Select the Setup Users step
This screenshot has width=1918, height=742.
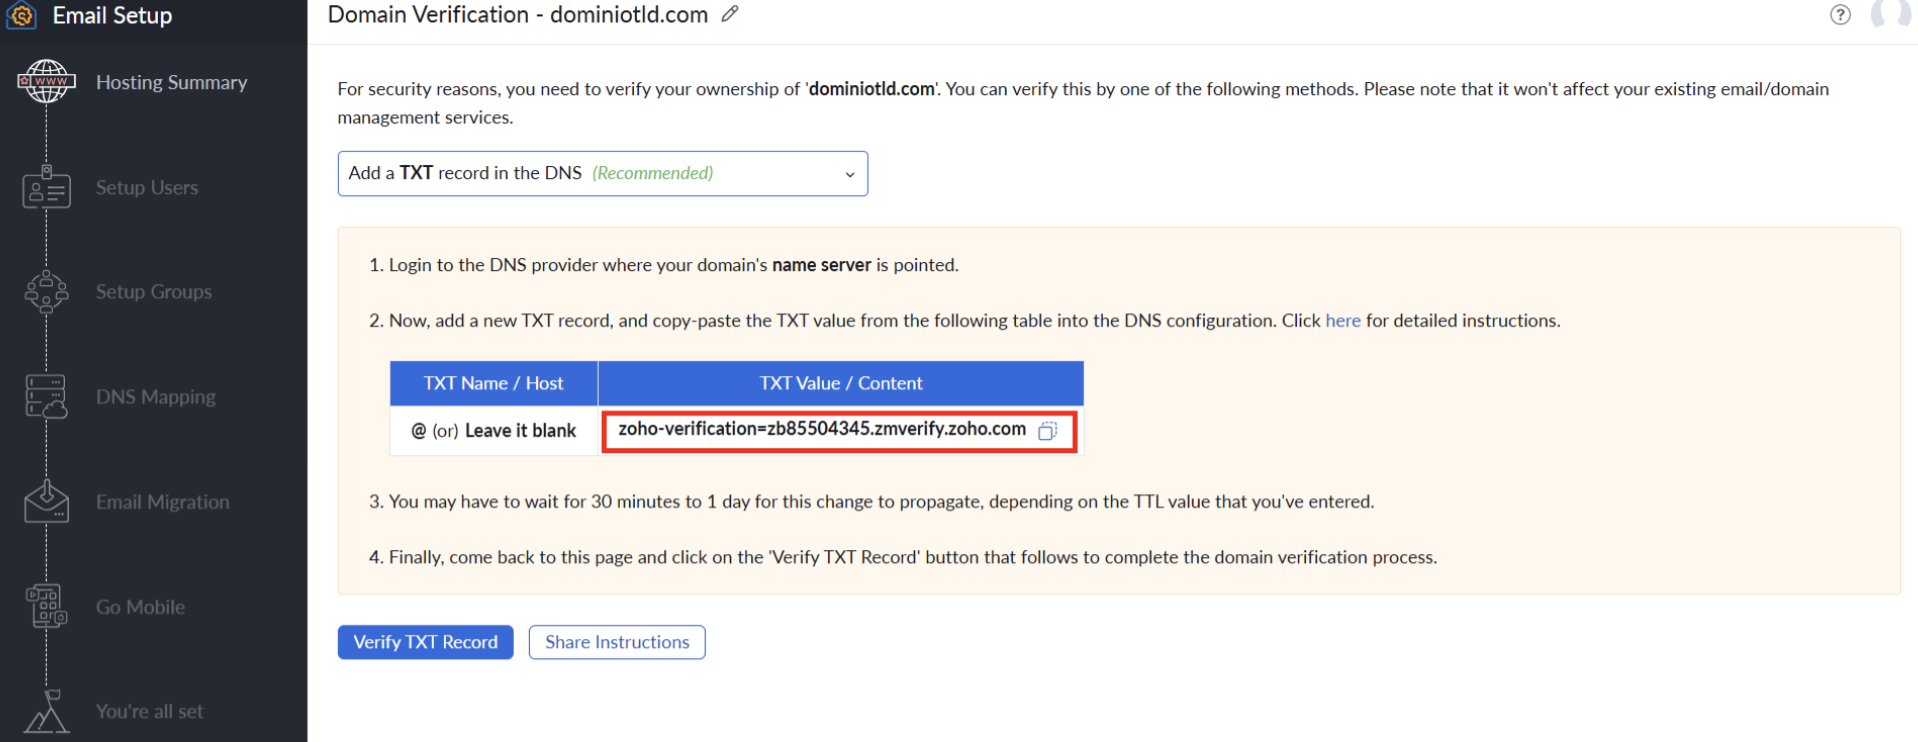(x=146, y=188)
